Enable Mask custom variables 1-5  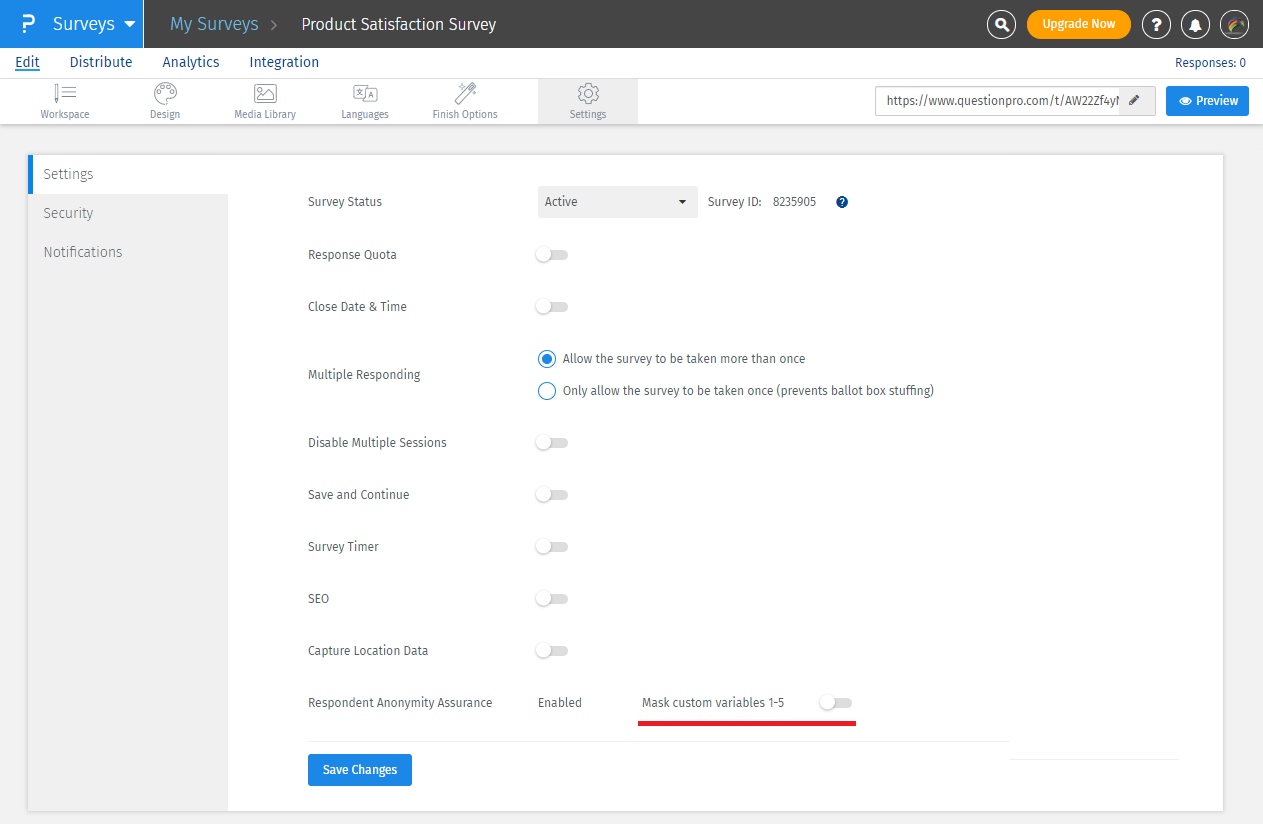tap(835, 702)
